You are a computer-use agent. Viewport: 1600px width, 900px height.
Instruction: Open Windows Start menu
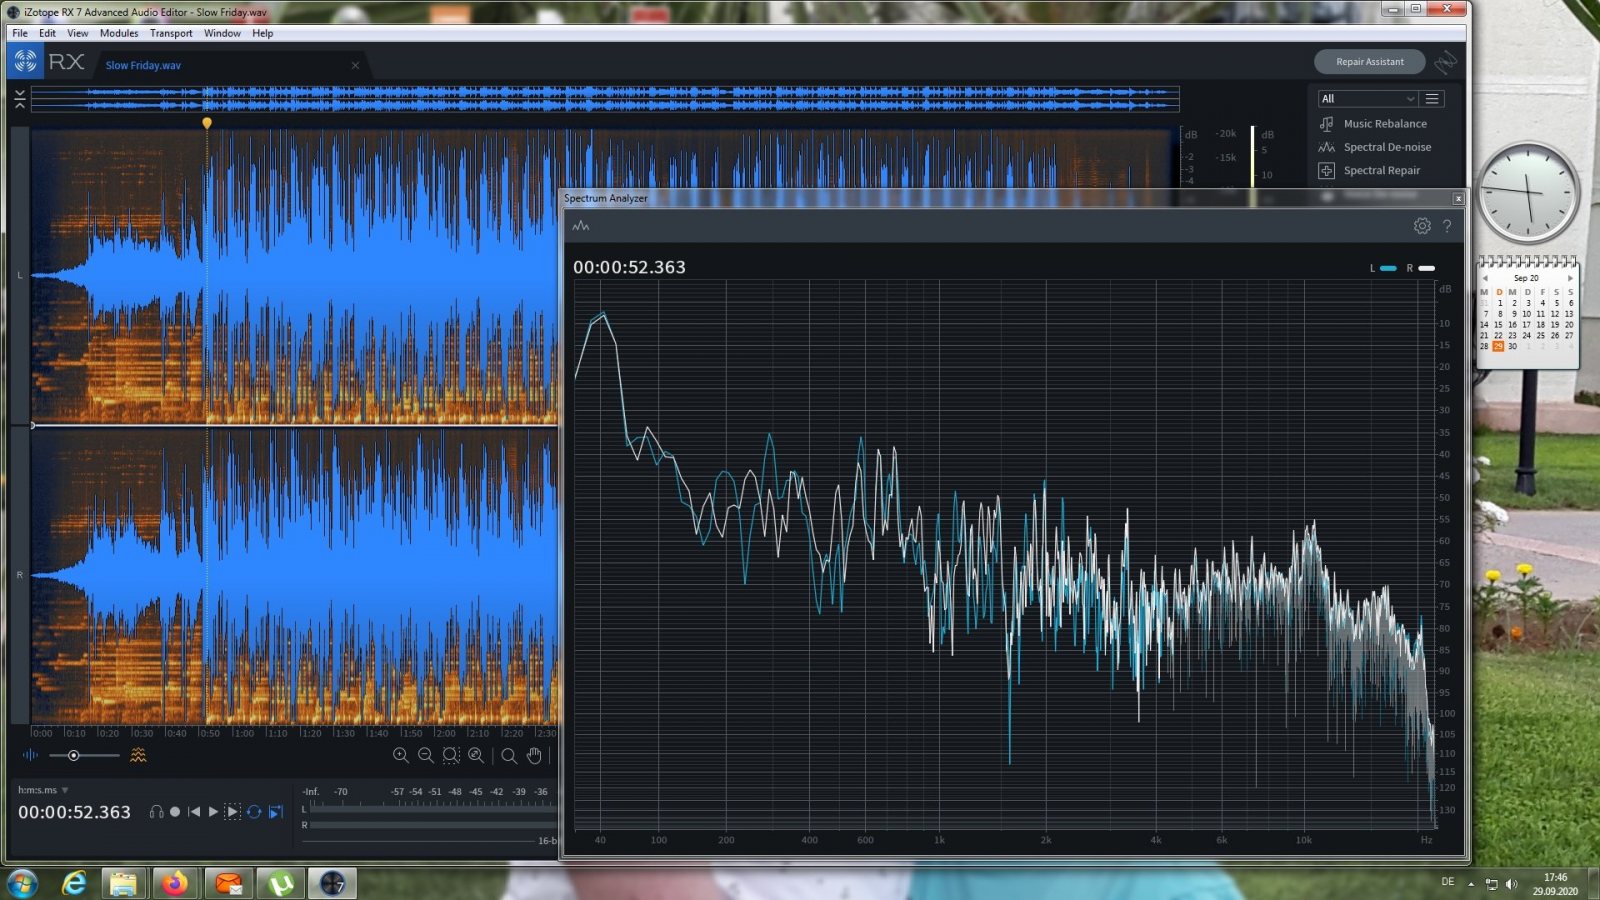point(22,883)
